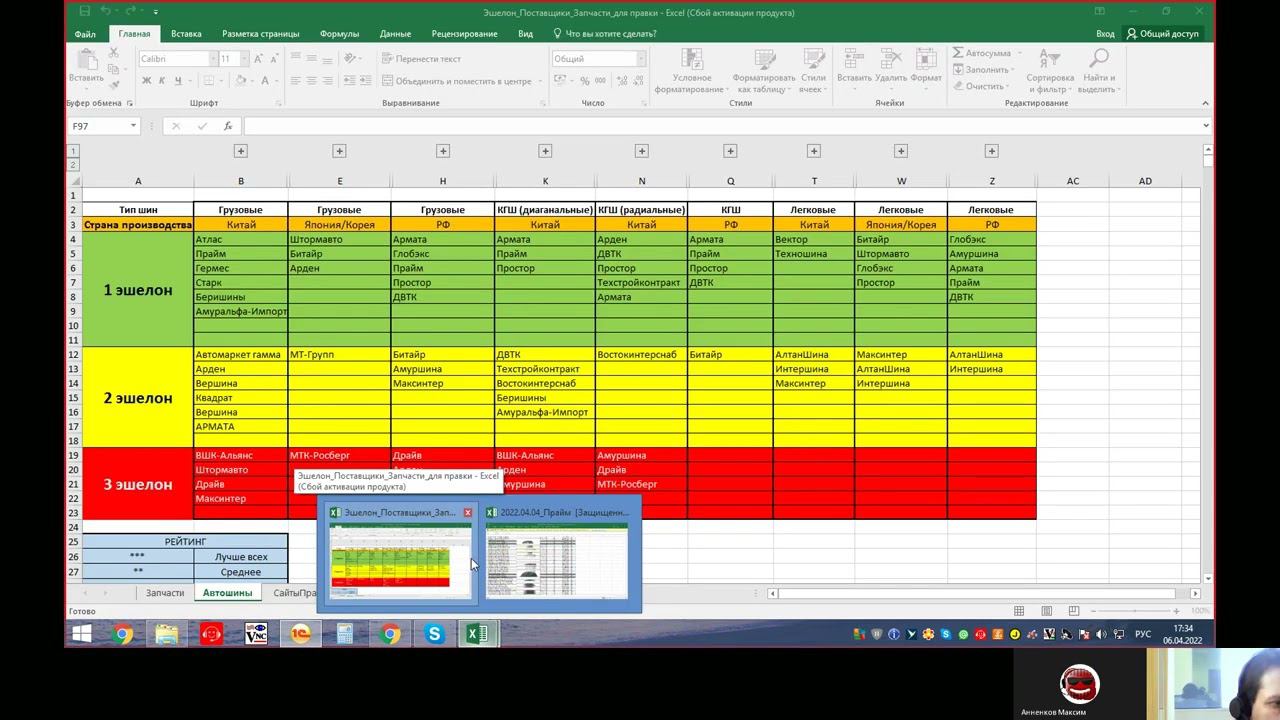Click the Windows Start button
Viewport: 1280px width, 720px height.
coord(81,634)
